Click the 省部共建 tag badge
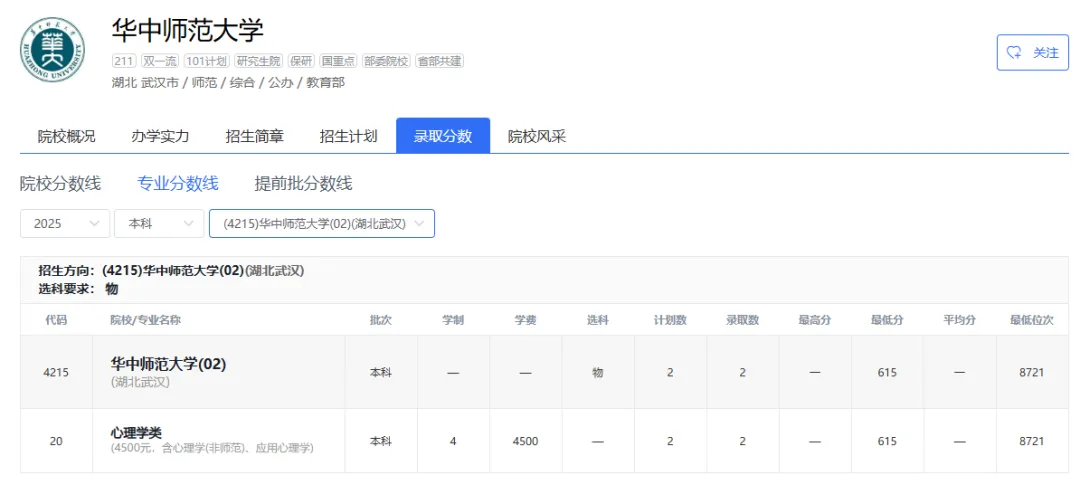1080x494 pixels. [x=439, y=61]
